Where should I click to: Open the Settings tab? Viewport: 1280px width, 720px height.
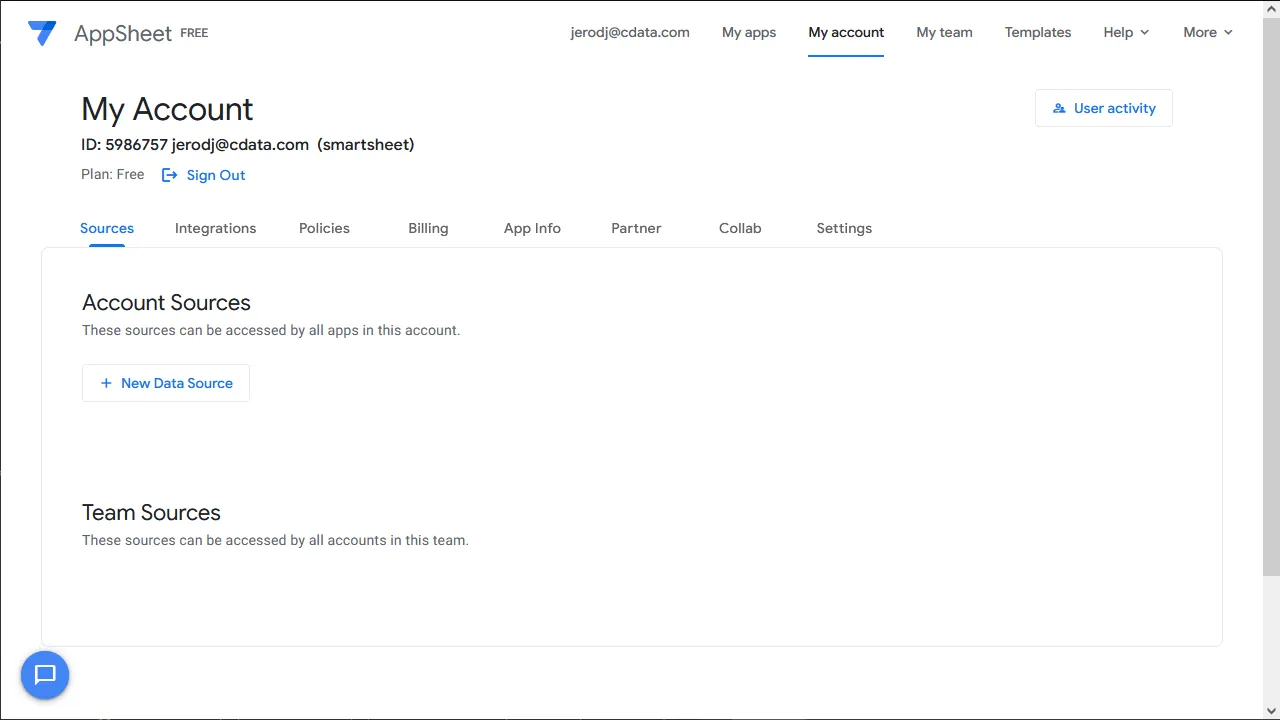[x=844, y=228]
